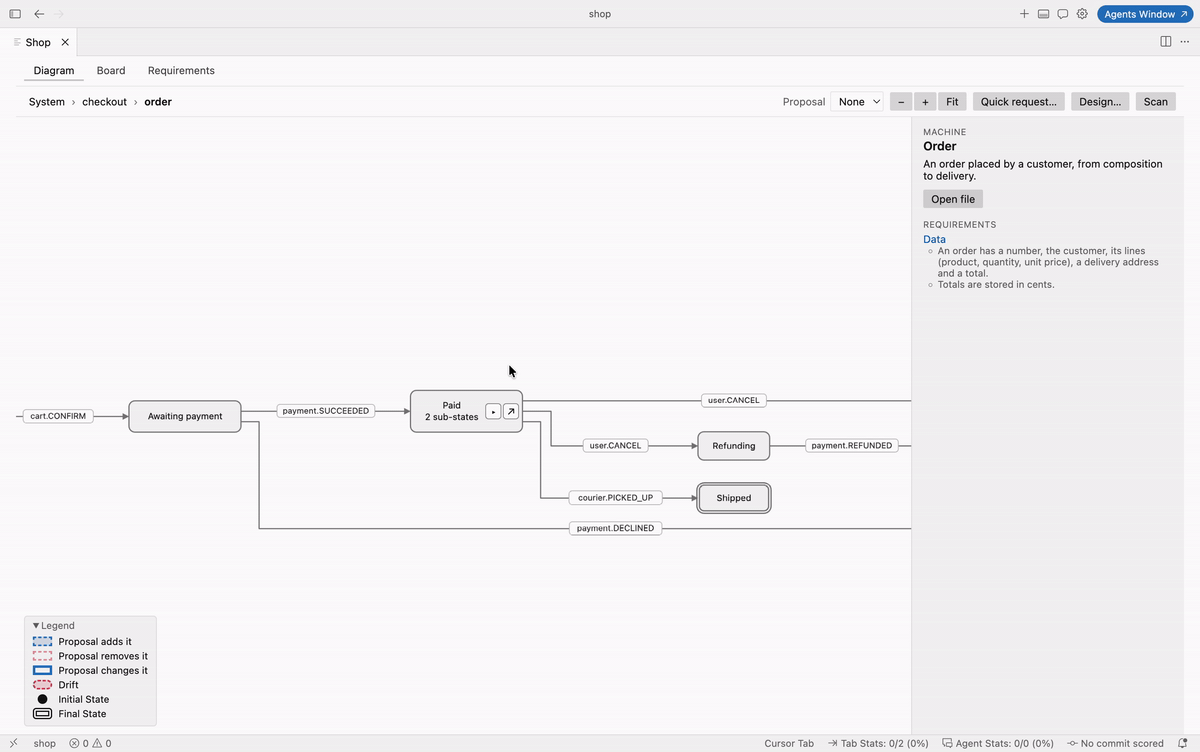Expand Paid sub-states with the triangle button
The height and width of the screenshot is (752, 1200).
click(493, 411)
